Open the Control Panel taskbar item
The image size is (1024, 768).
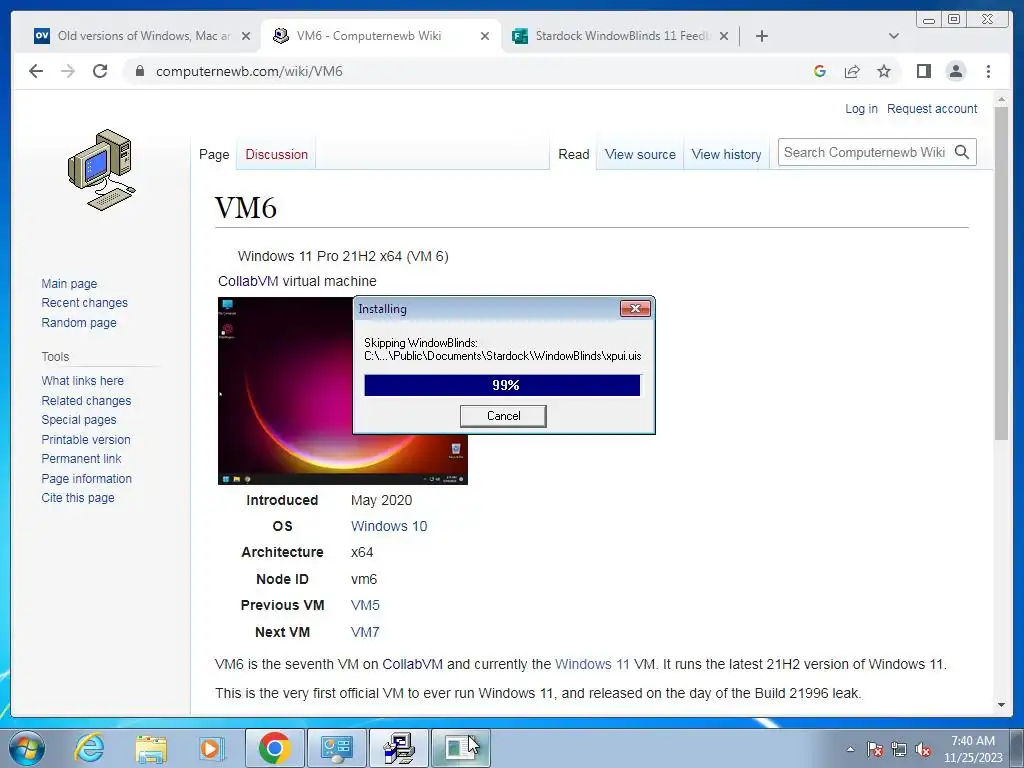pyautogui.click(x=336, y=748)
